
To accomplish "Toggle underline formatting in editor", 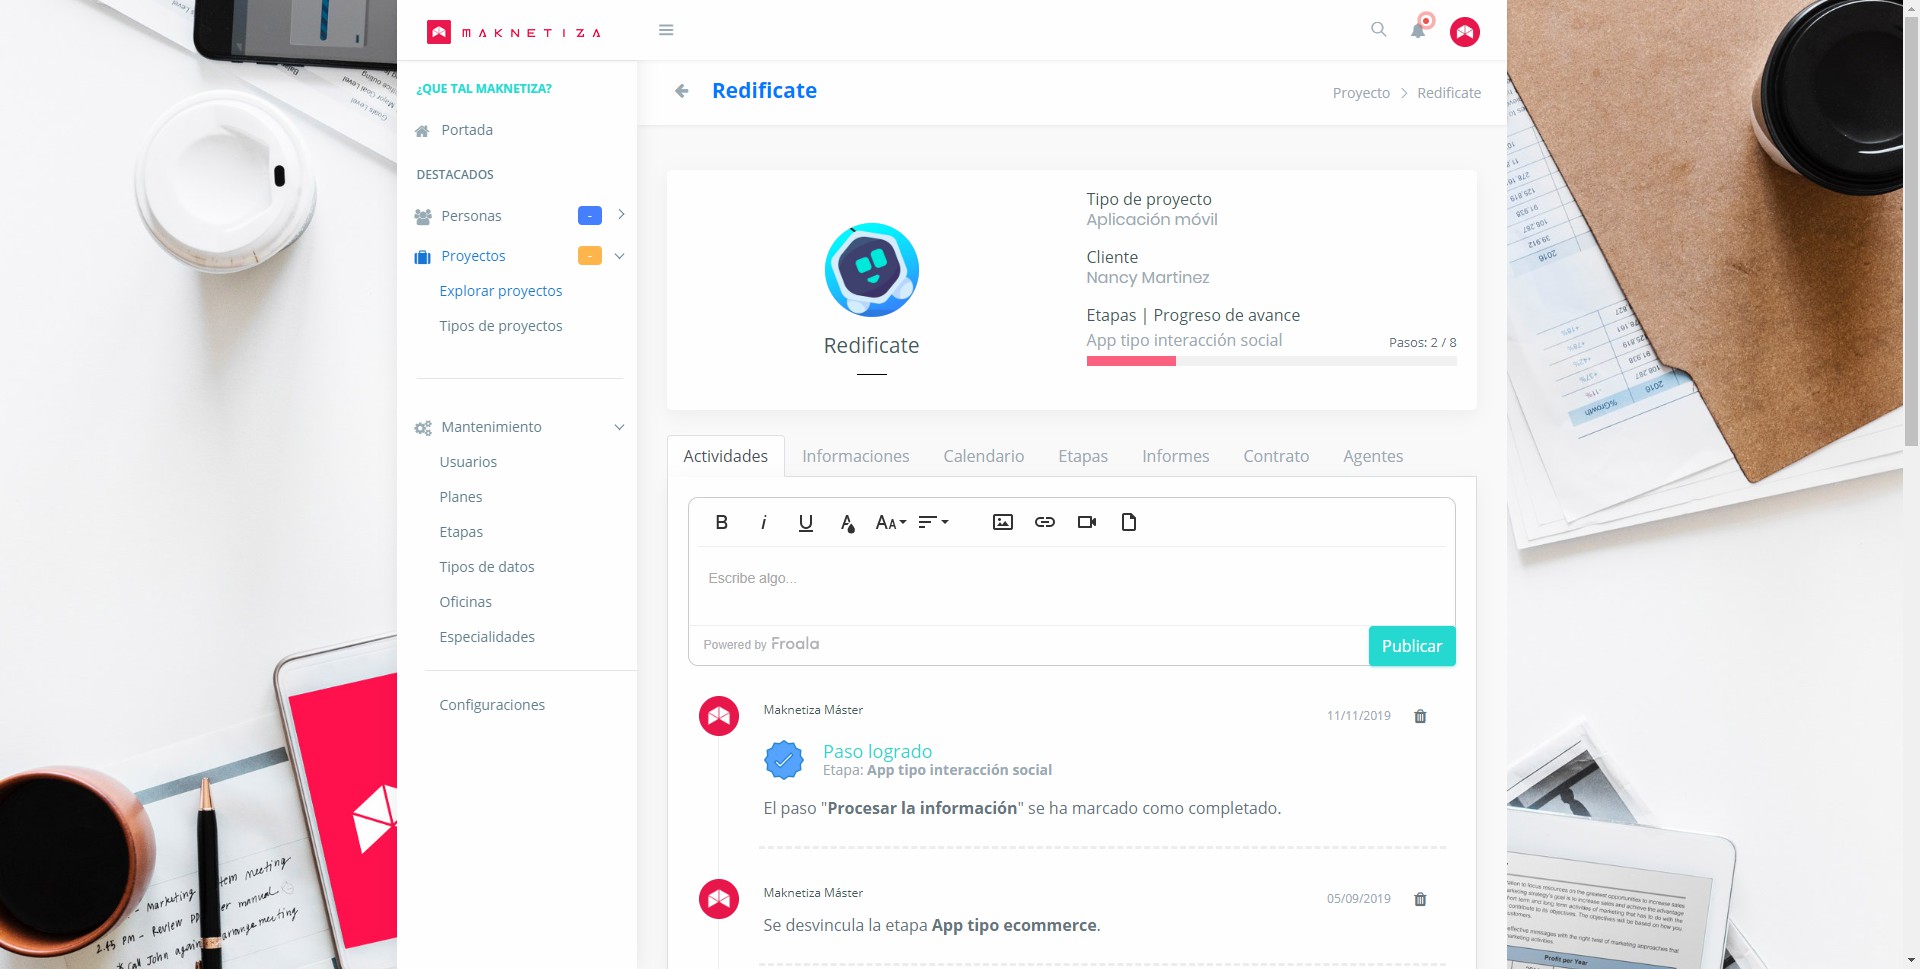I will [x=806, y=522].
